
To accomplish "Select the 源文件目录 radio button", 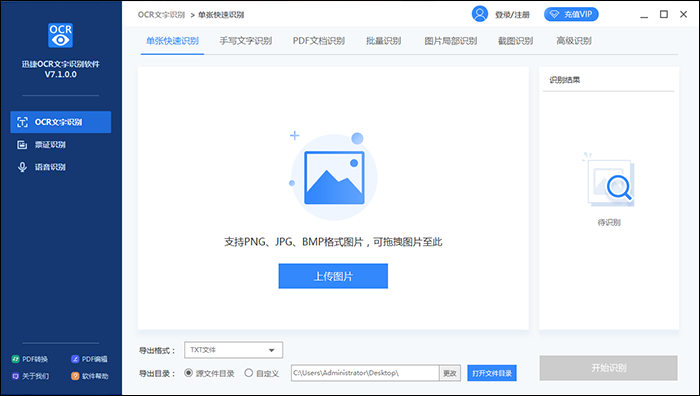I will coord(188,373).
